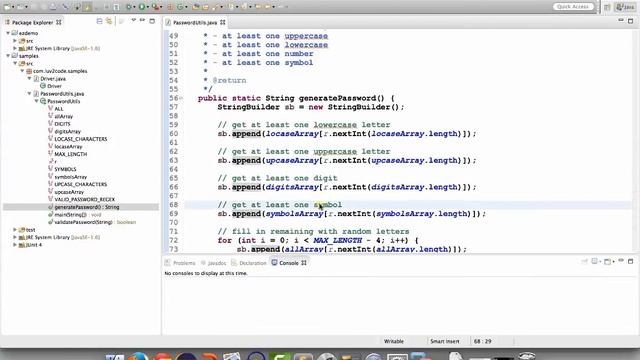The height and width of the screenshot is (360, 640).
Task: Click the New Java Class green C icon
Action: point(180,7)
